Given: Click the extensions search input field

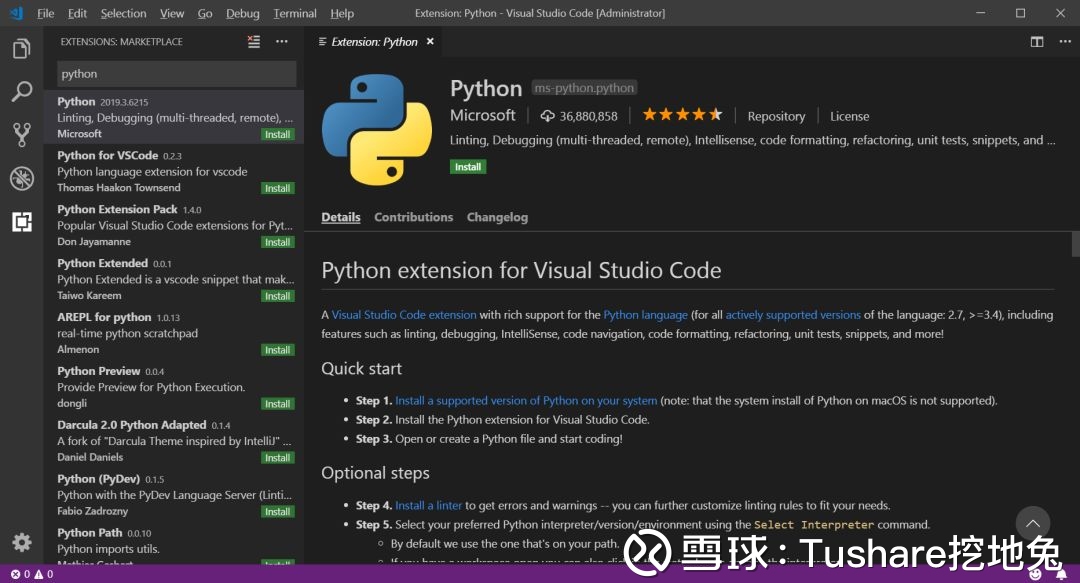Looking at the screenshot, I should (176, 74).
